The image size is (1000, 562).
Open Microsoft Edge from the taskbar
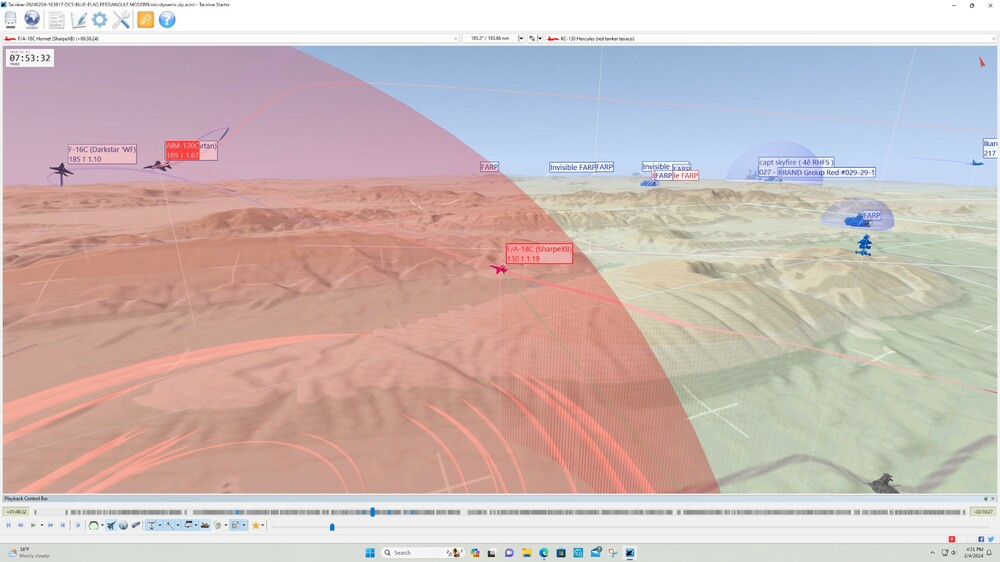pyautogui.click(x=543, y=552)
